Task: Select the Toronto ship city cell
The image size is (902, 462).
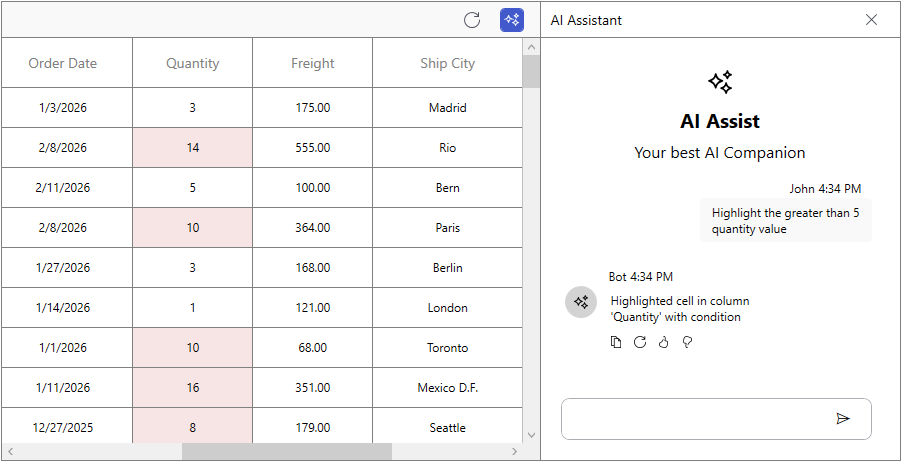Action: (448, 348)
